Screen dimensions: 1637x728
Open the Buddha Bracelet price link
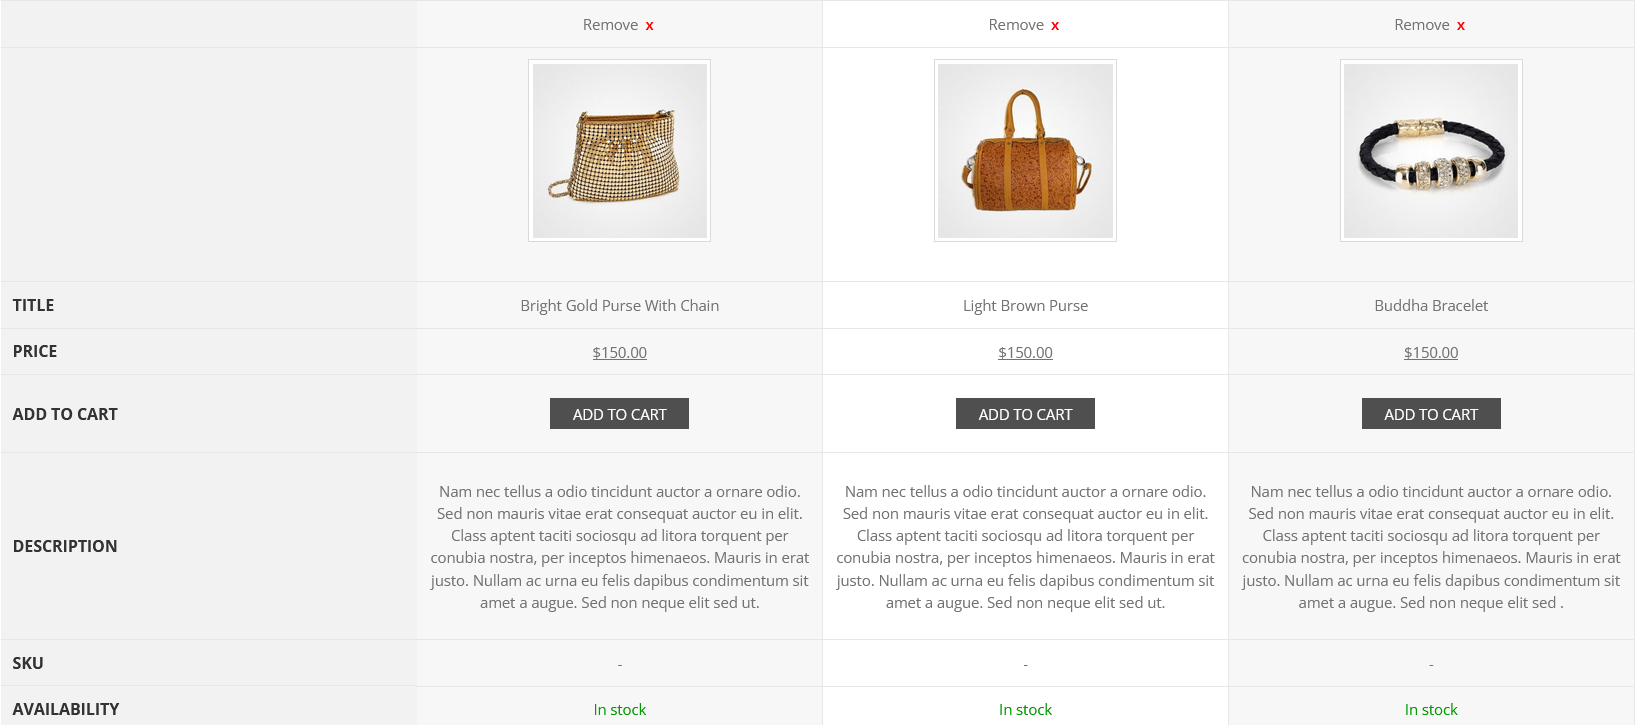(x=1430, y=352)
